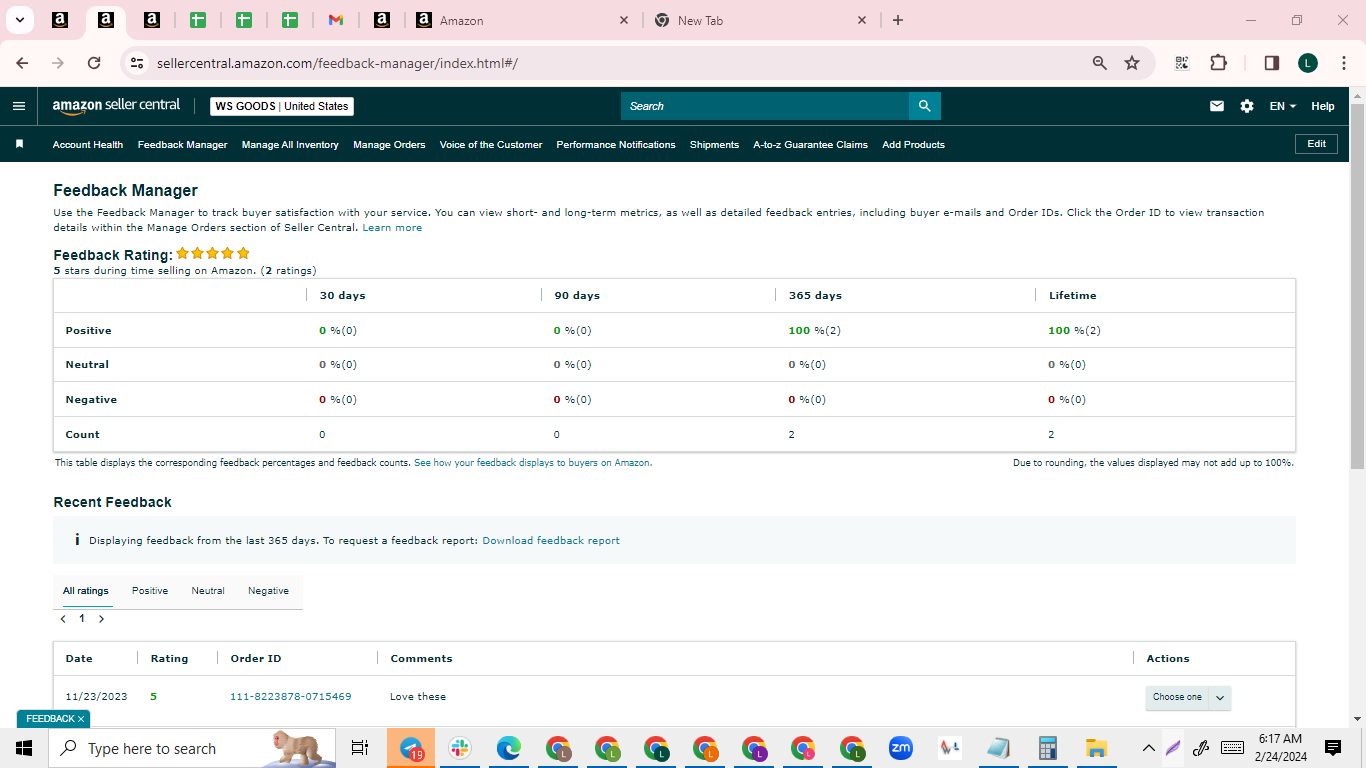Viewport: 1366px width, 768px height.
Task: Open Calculator from the taskbar
Action: (1048, 748)
